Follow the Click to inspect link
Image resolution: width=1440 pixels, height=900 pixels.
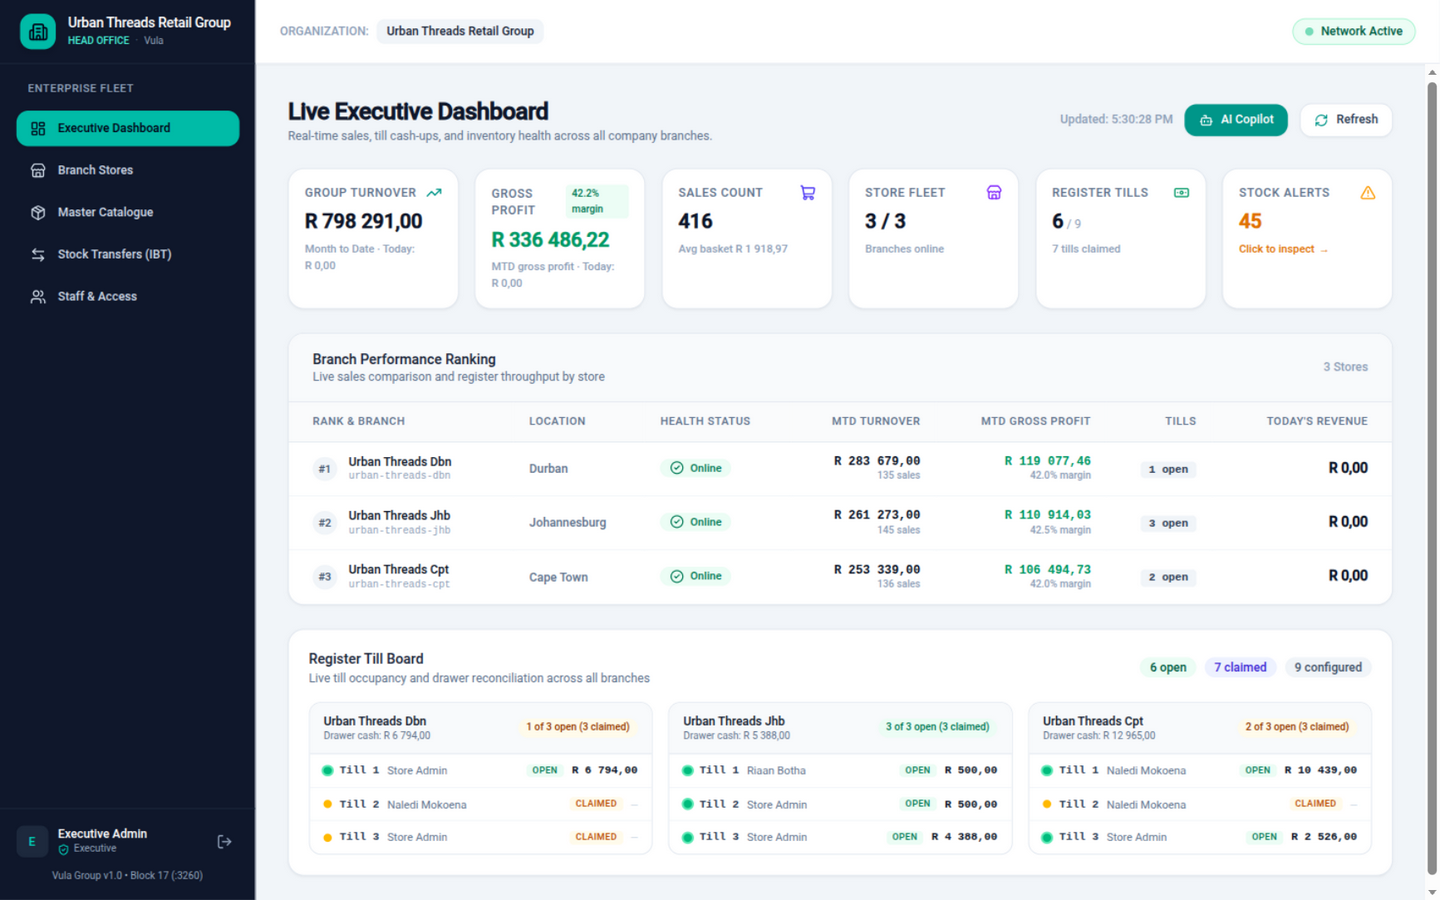pos(1283,249)
